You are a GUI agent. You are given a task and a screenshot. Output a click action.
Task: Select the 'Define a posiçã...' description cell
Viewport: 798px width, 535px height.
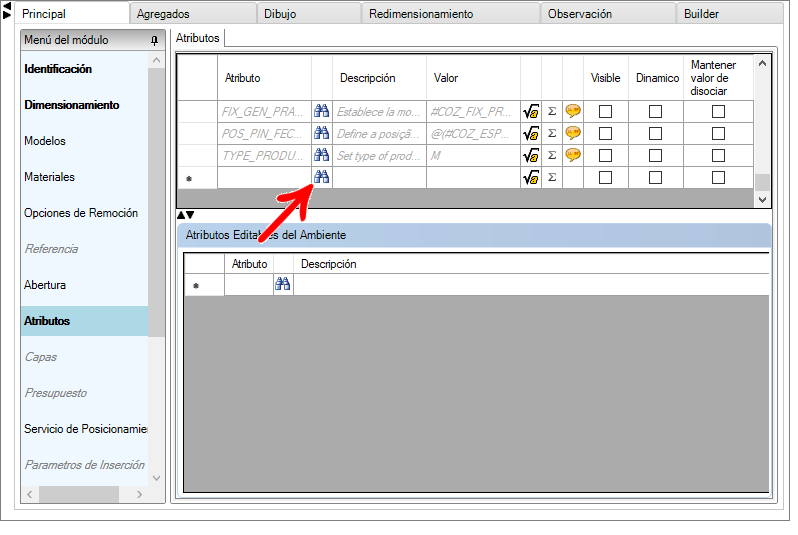coord(379,133)
